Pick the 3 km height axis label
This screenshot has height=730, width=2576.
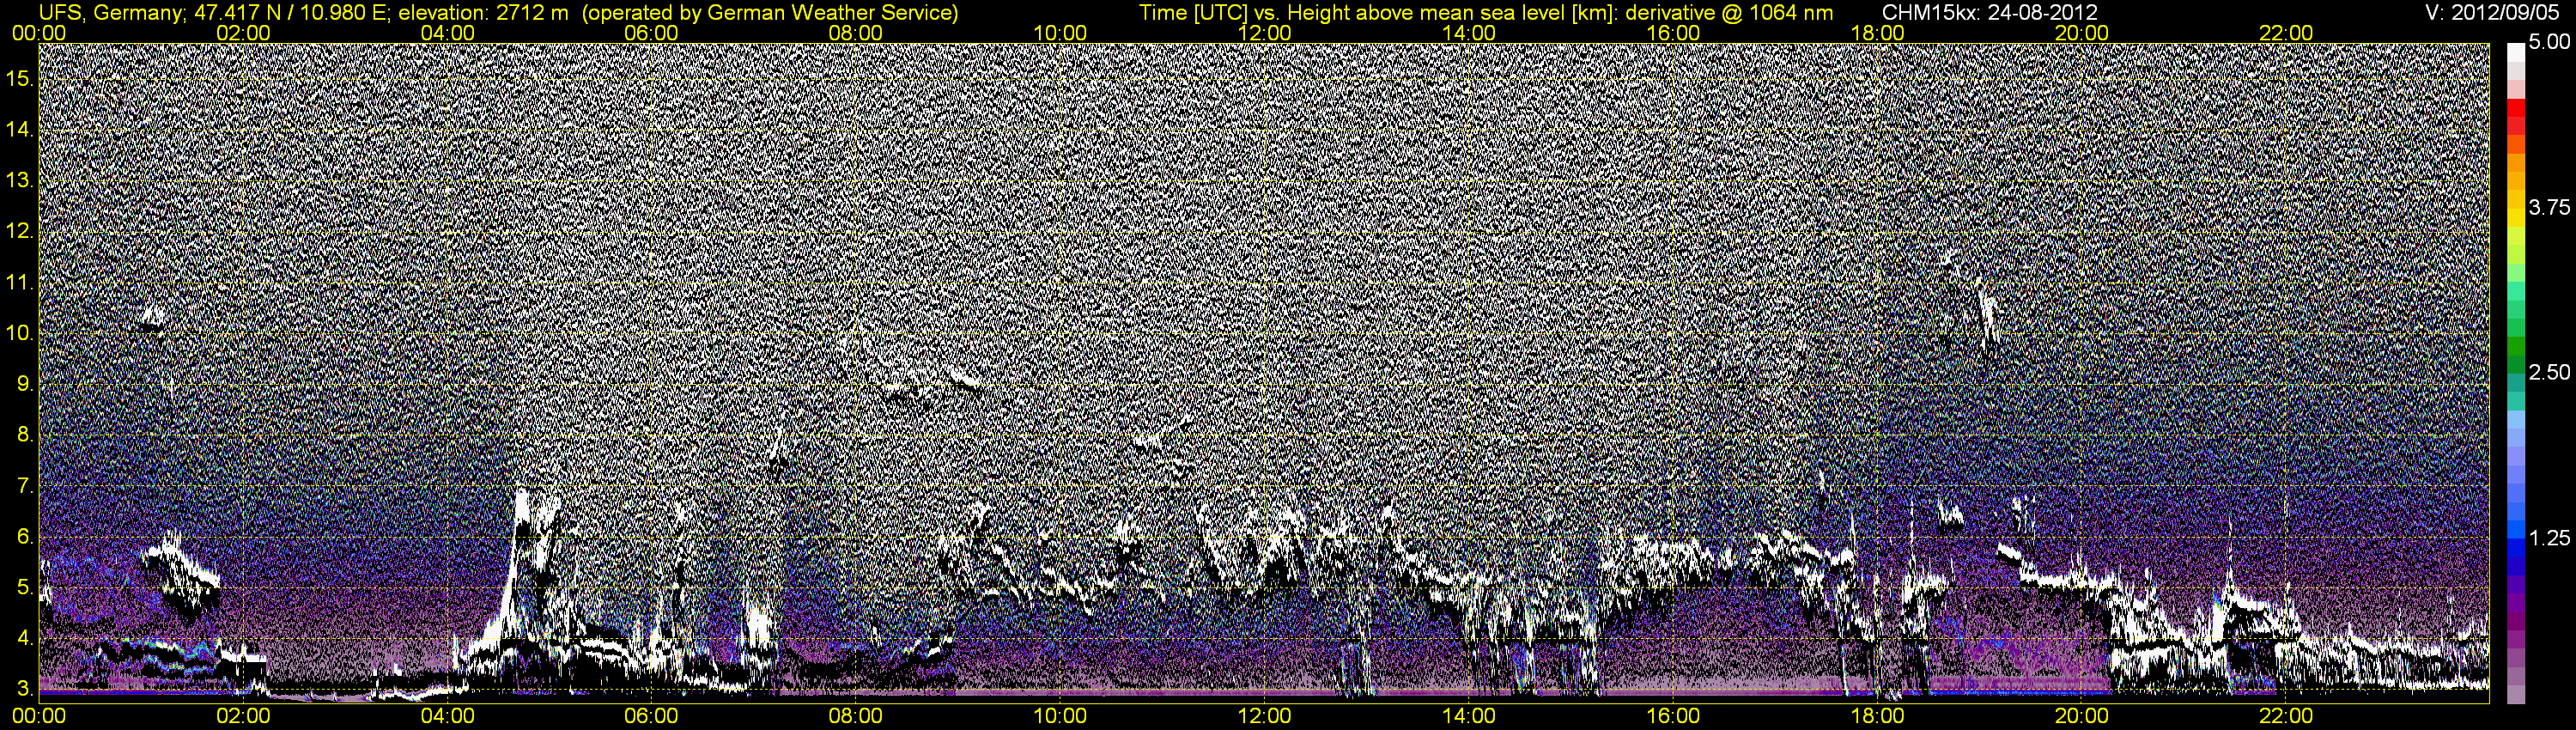click(25, 689)
